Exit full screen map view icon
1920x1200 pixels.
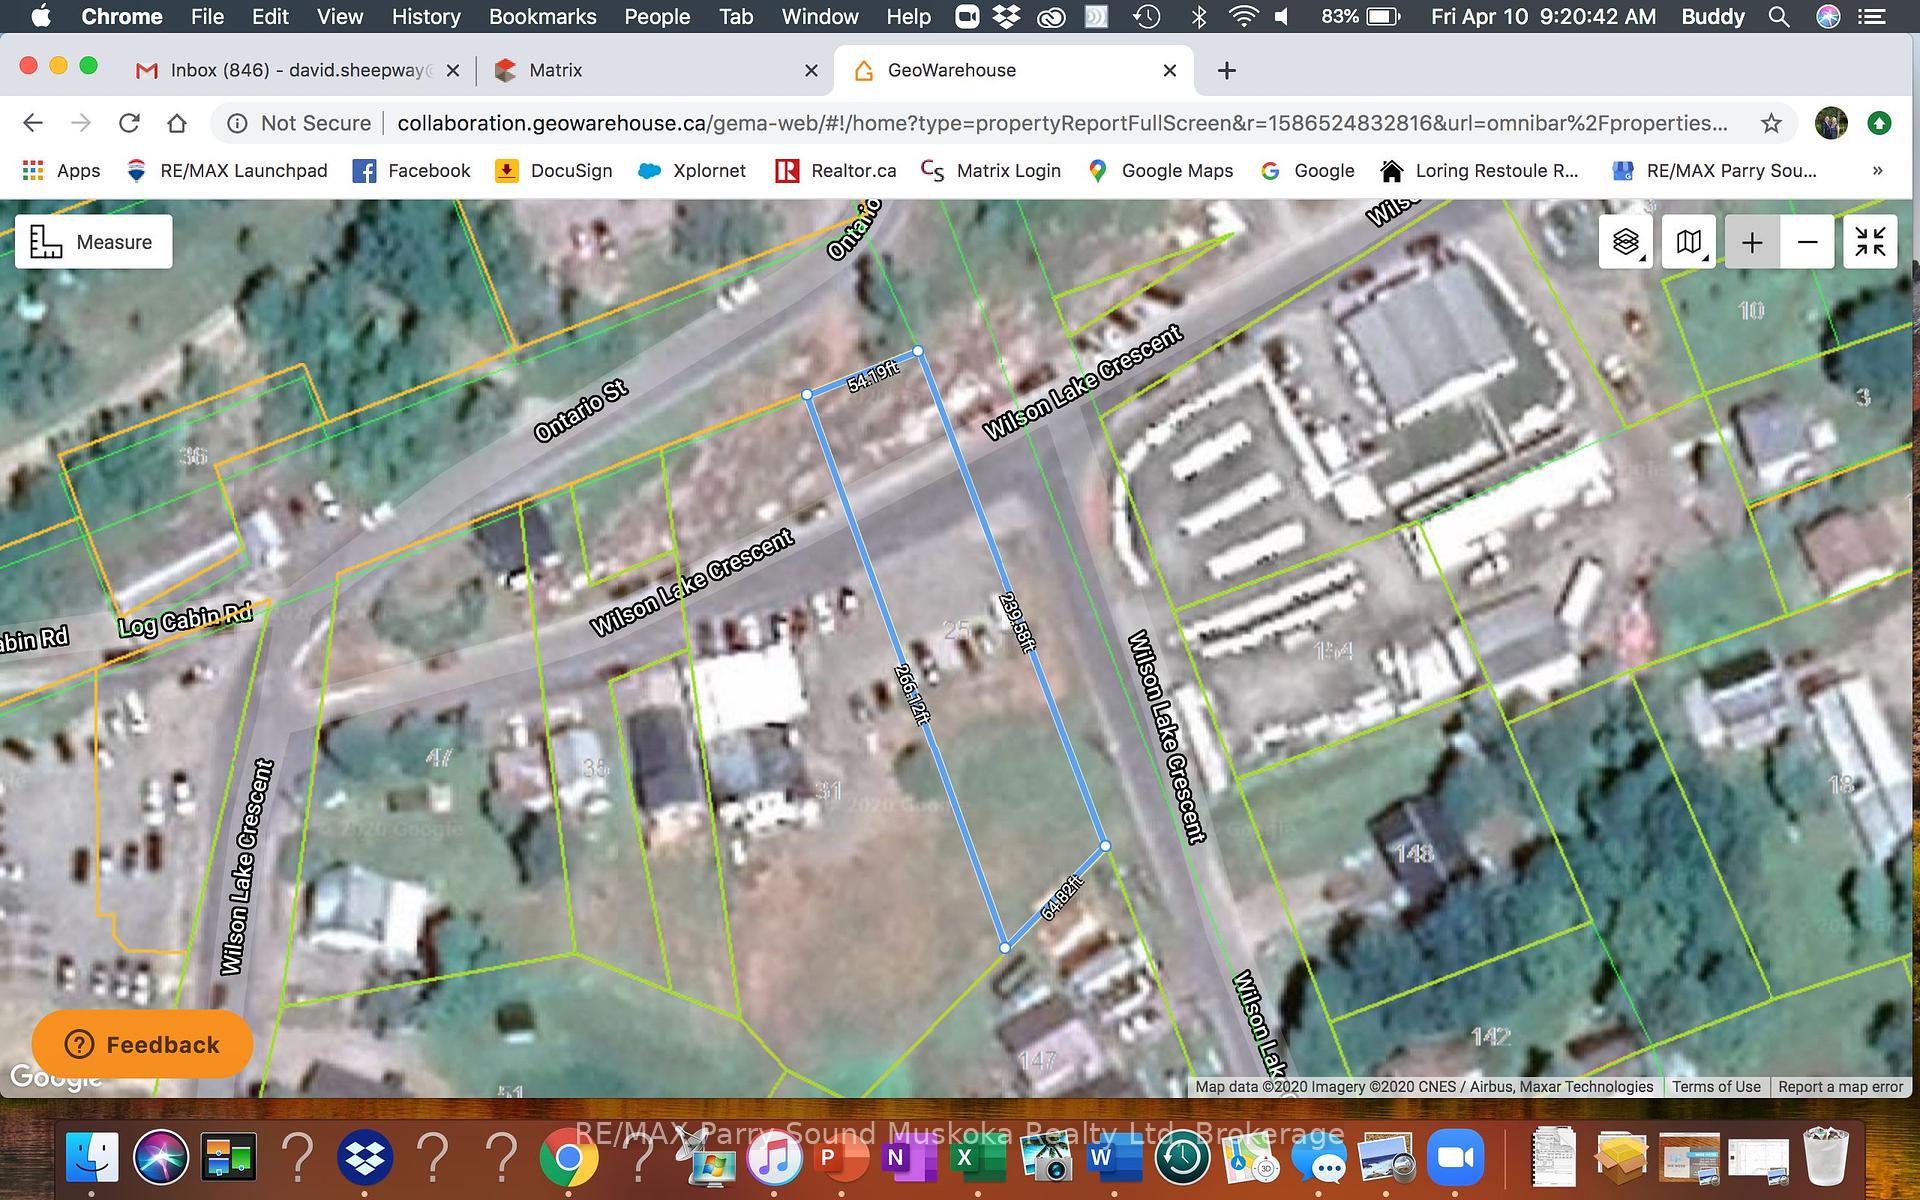[x=1870, y=242]
